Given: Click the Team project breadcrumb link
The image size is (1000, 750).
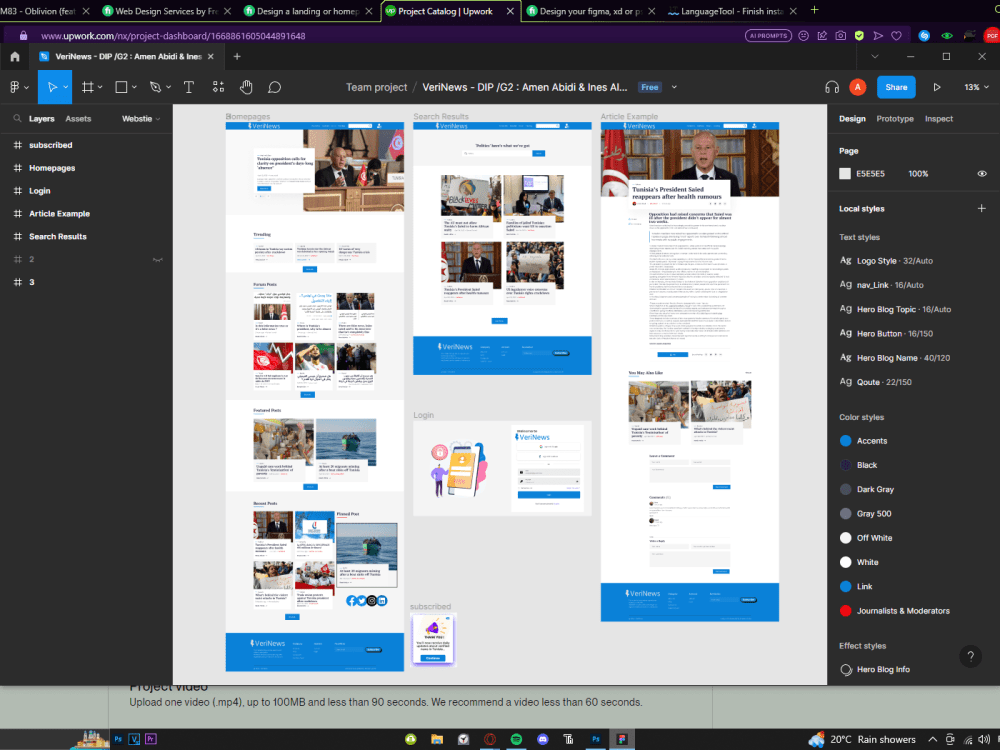Looking at the screenshot, I should point(376,87).
